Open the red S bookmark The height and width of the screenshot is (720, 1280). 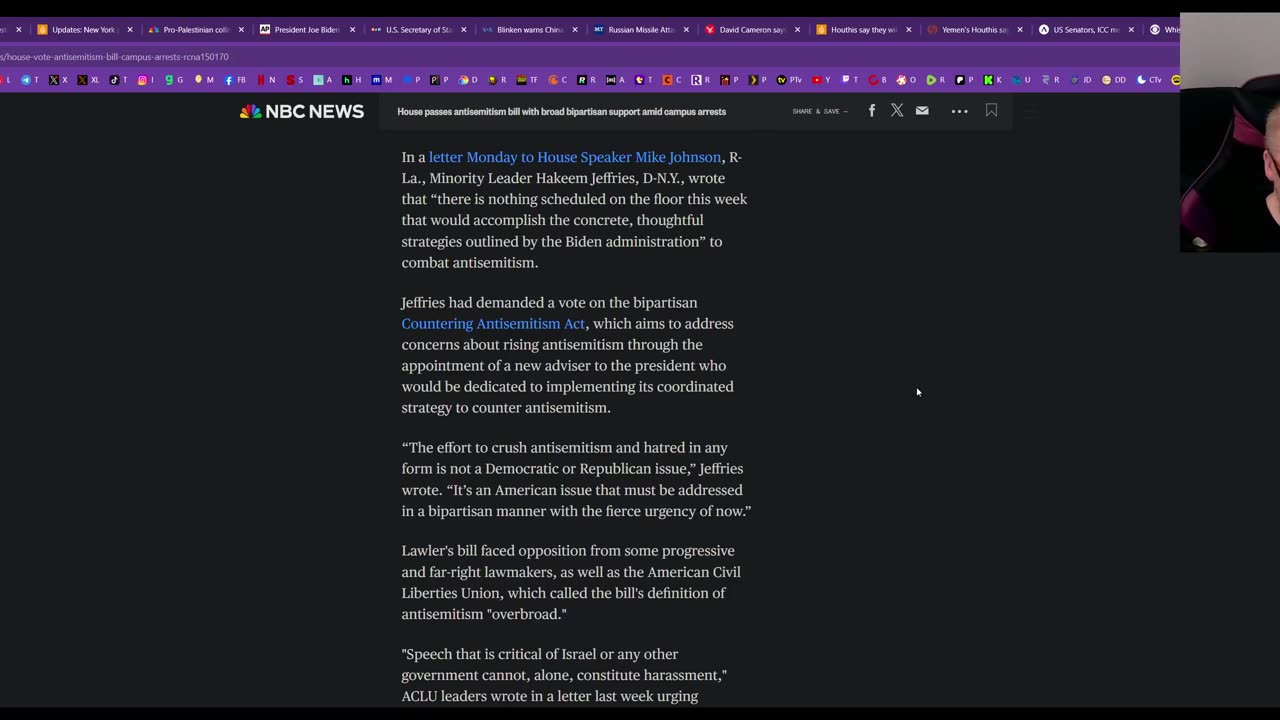[295, 80]
